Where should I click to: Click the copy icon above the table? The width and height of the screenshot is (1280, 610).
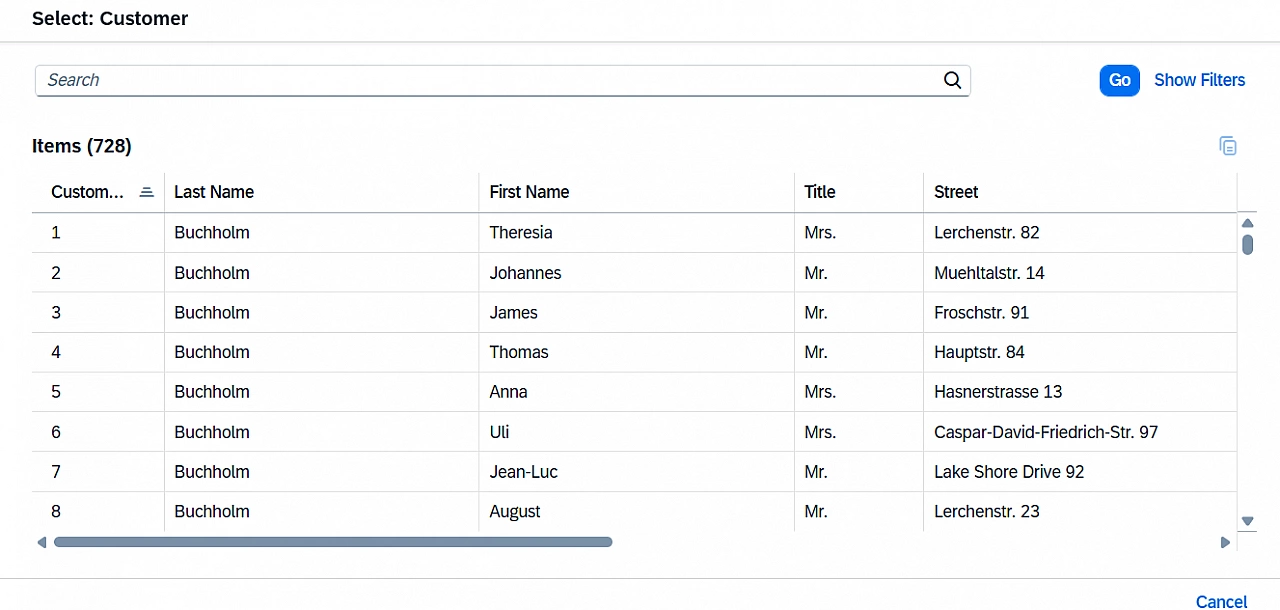click(x=1228, y=146)
